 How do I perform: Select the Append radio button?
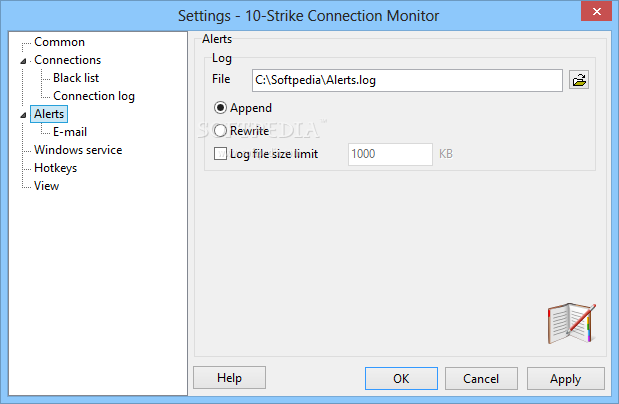pos(220,108)
